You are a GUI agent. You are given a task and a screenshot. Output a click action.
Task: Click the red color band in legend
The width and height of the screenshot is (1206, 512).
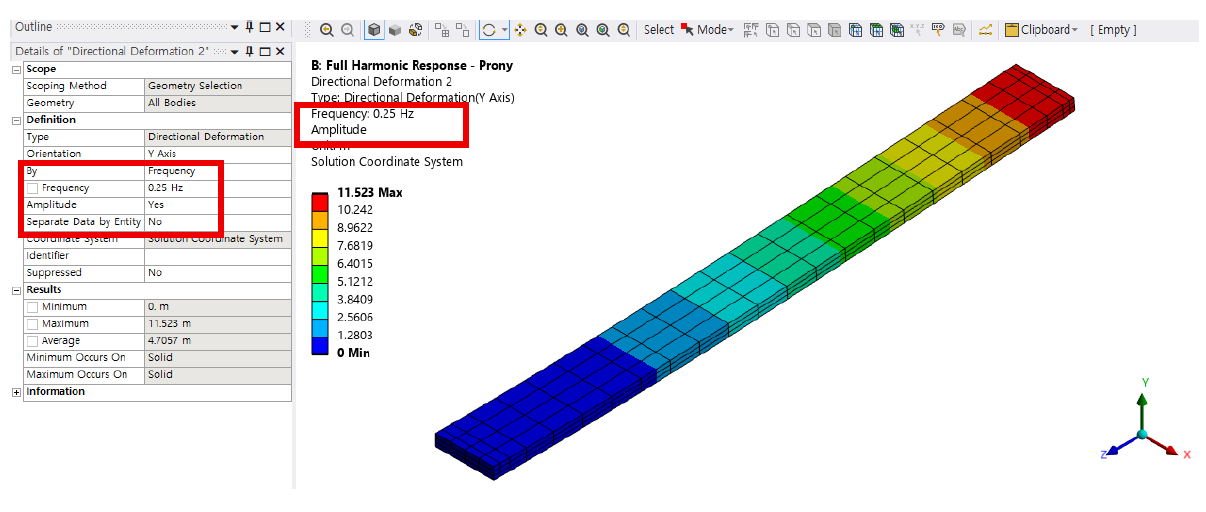point(320,203)
